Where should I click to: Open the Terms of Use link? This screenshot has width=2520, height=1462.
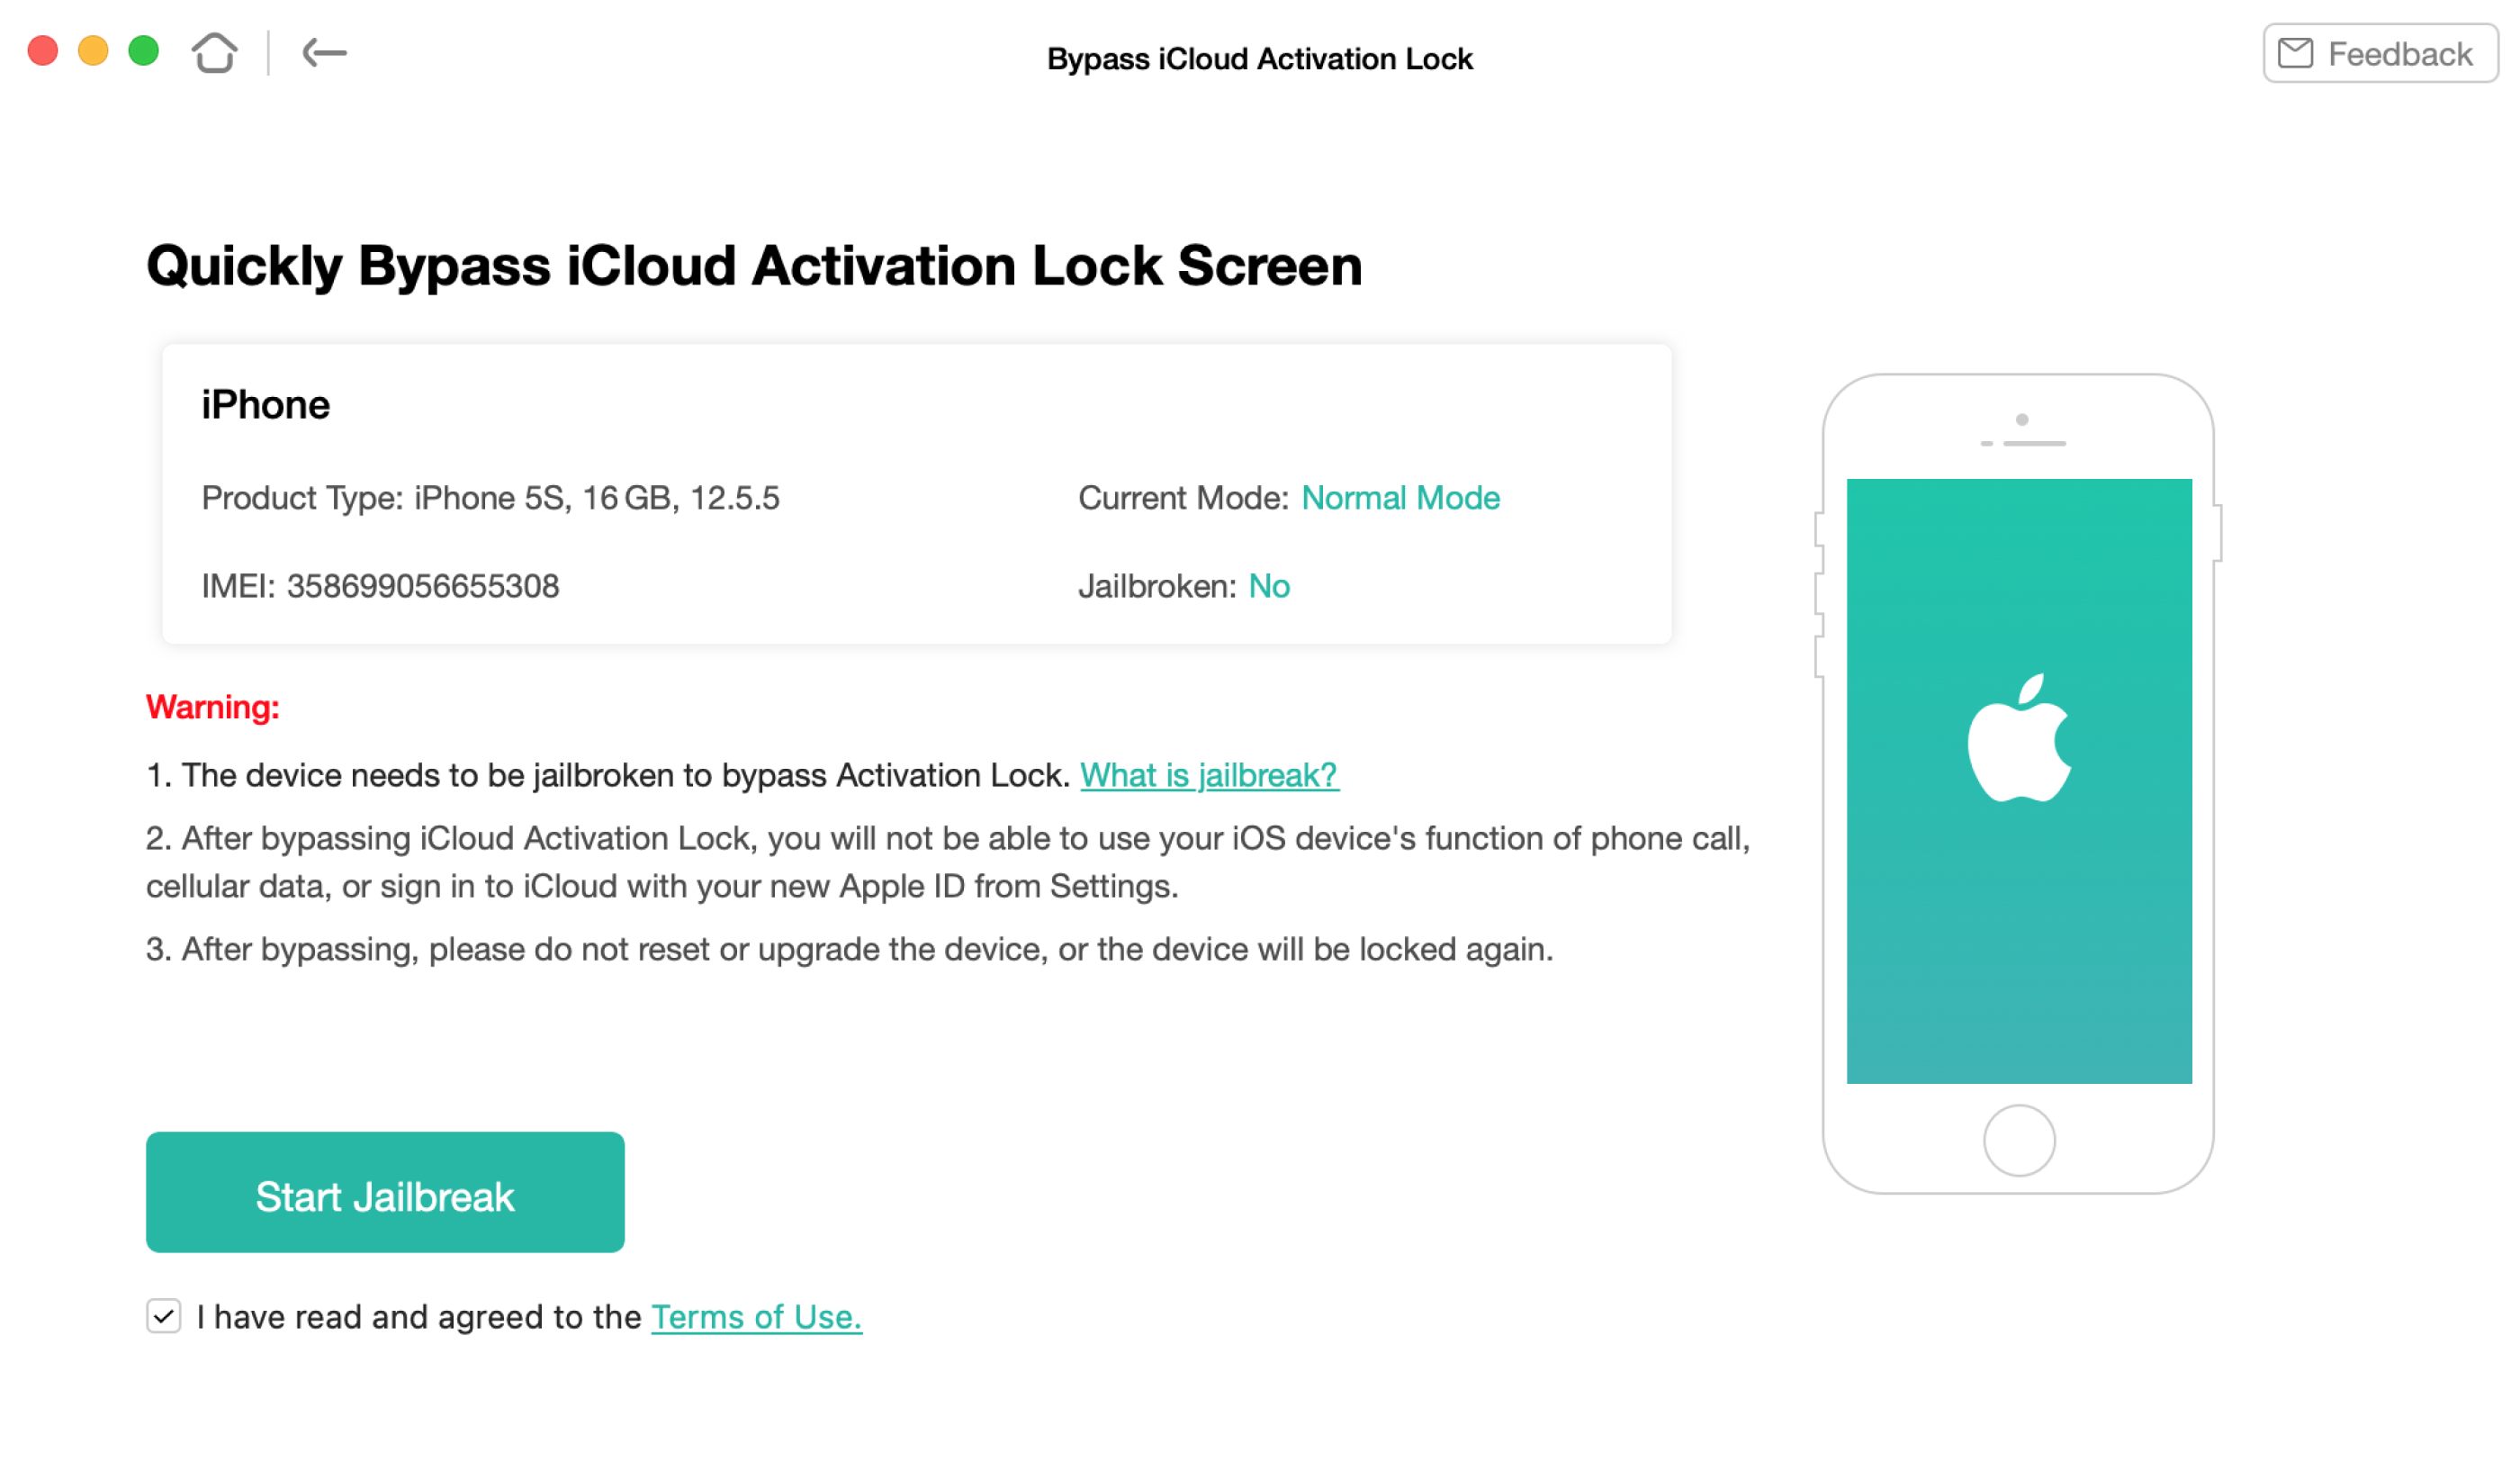click(756, 1317)
